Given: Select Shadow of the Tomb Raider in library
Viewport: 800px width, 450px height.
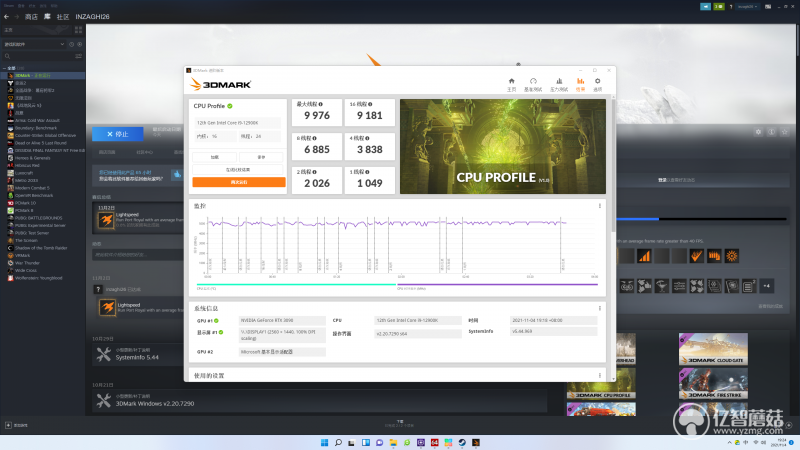Looking at the screenshot, I should click(x=43, y=248).
